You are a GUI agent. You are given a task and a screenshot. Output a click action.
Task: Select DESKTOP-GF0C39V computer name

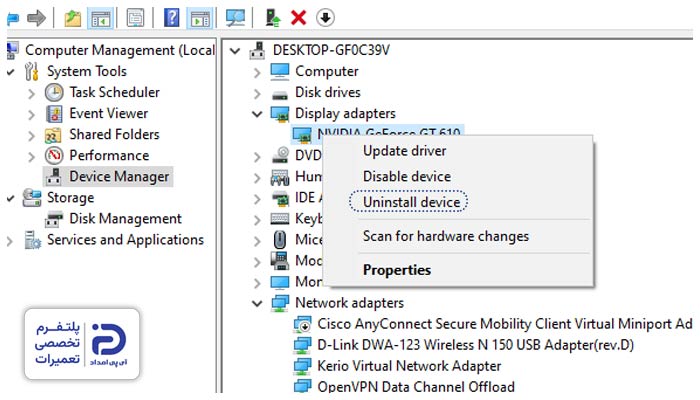coord(331,50)
